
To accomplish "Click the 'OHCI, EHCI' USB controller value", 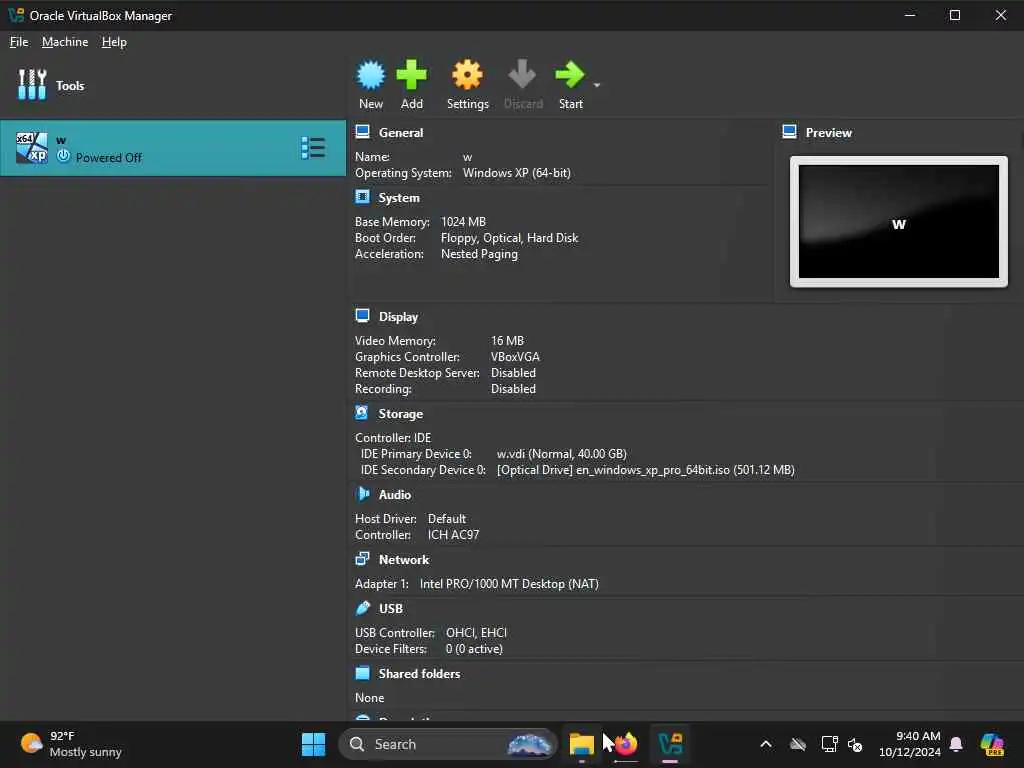I will coord(476,633).
